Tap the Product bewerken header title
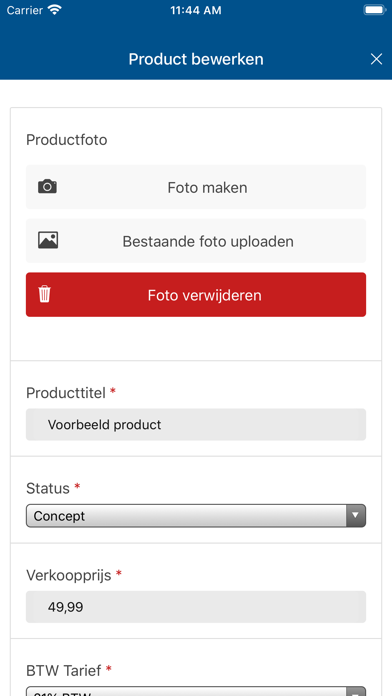Screen dimensions: 392x696 pyautogui.click(x=196, y=59)
